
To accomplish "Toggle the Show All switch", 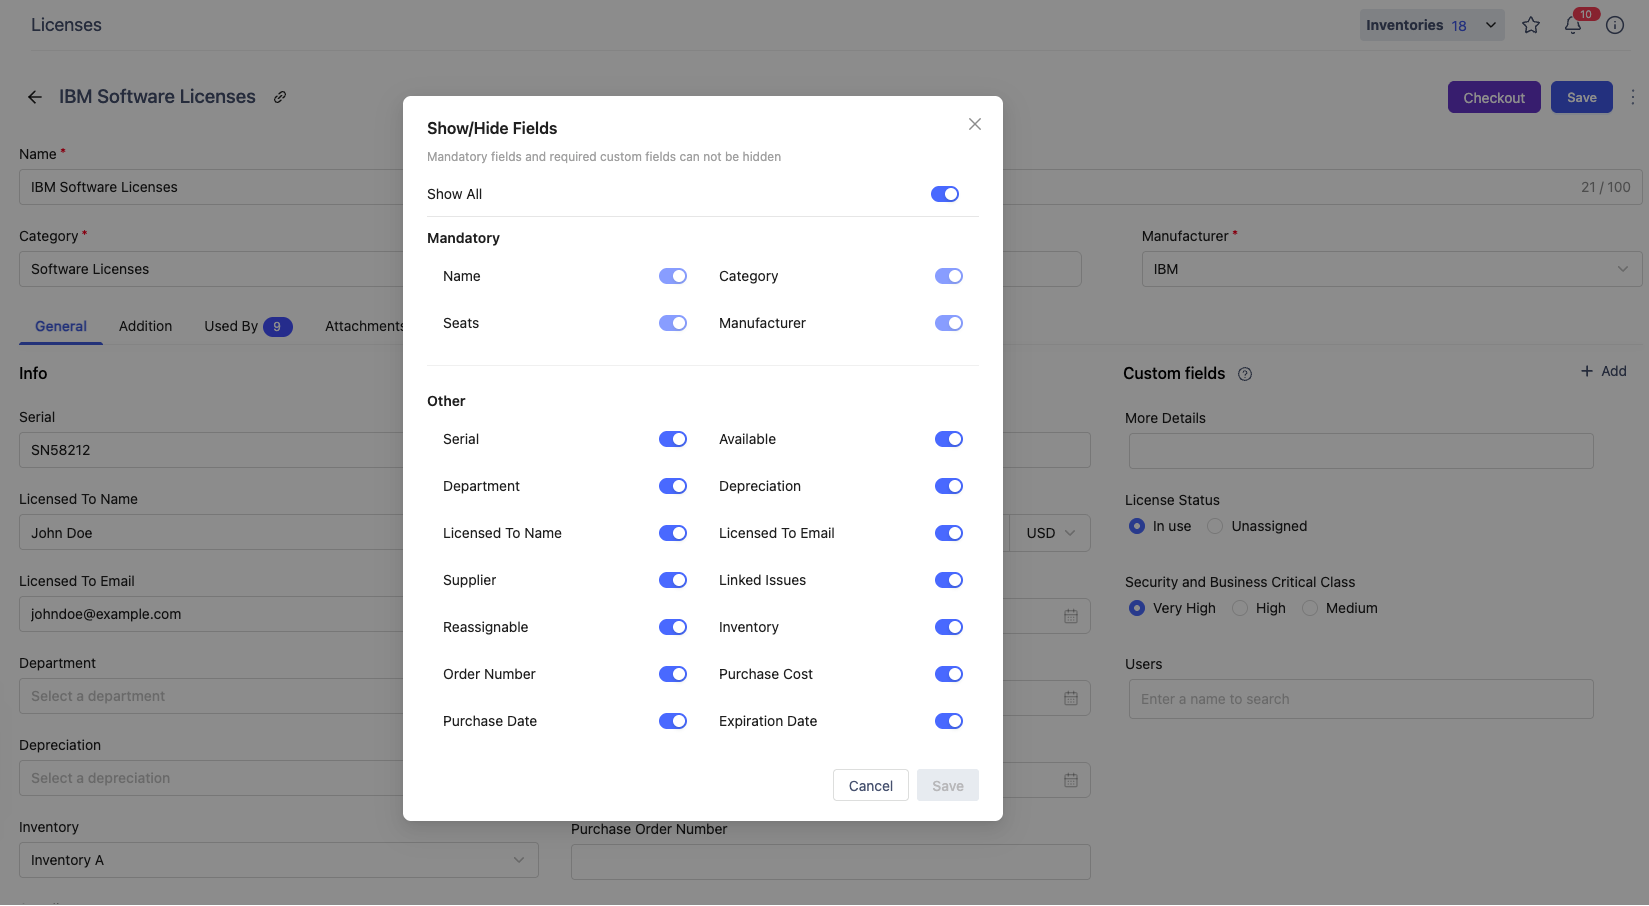I will pos(944,194).
